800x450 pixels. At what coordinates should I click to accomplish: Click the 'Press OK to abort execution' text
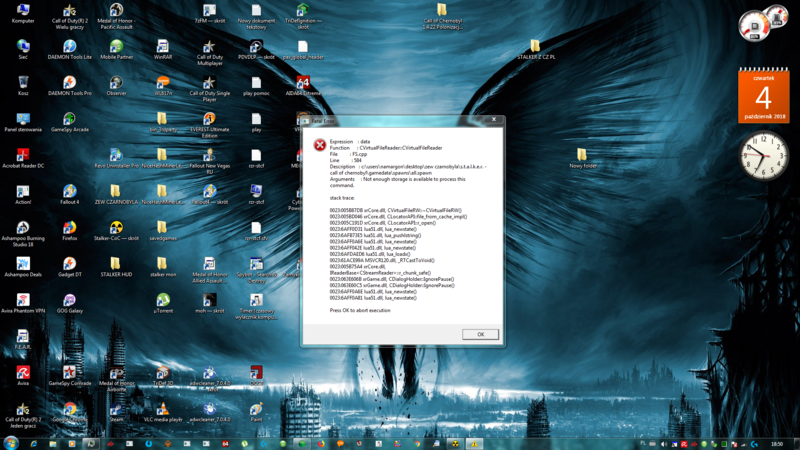click(360, 310)
